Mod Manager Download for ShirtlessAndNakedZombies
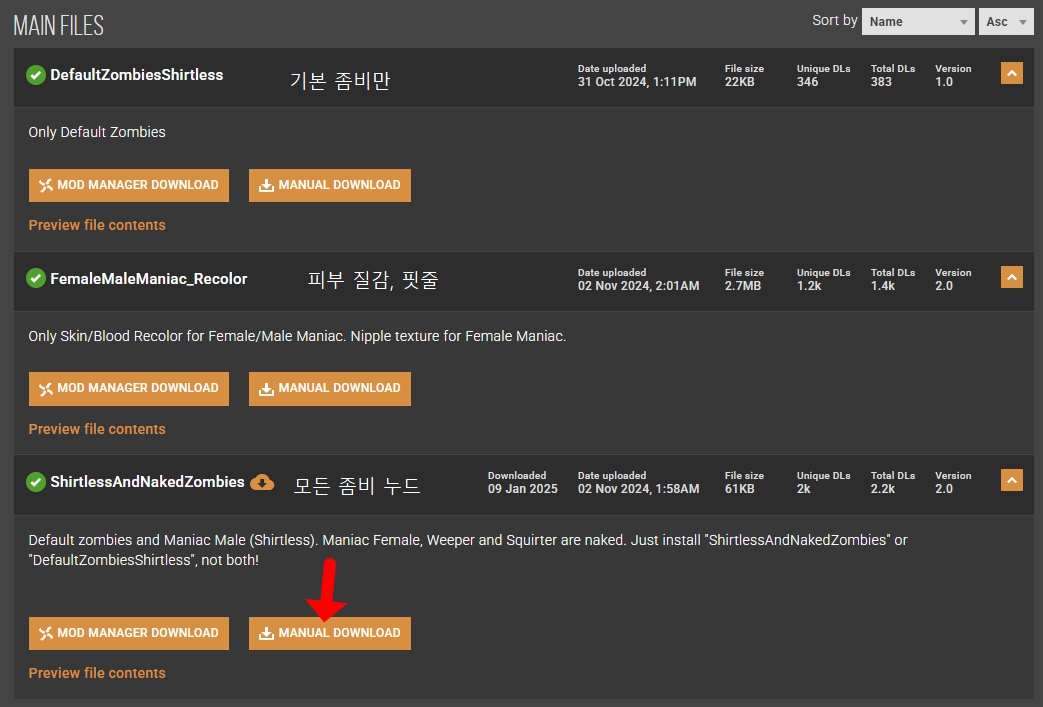 129,633
